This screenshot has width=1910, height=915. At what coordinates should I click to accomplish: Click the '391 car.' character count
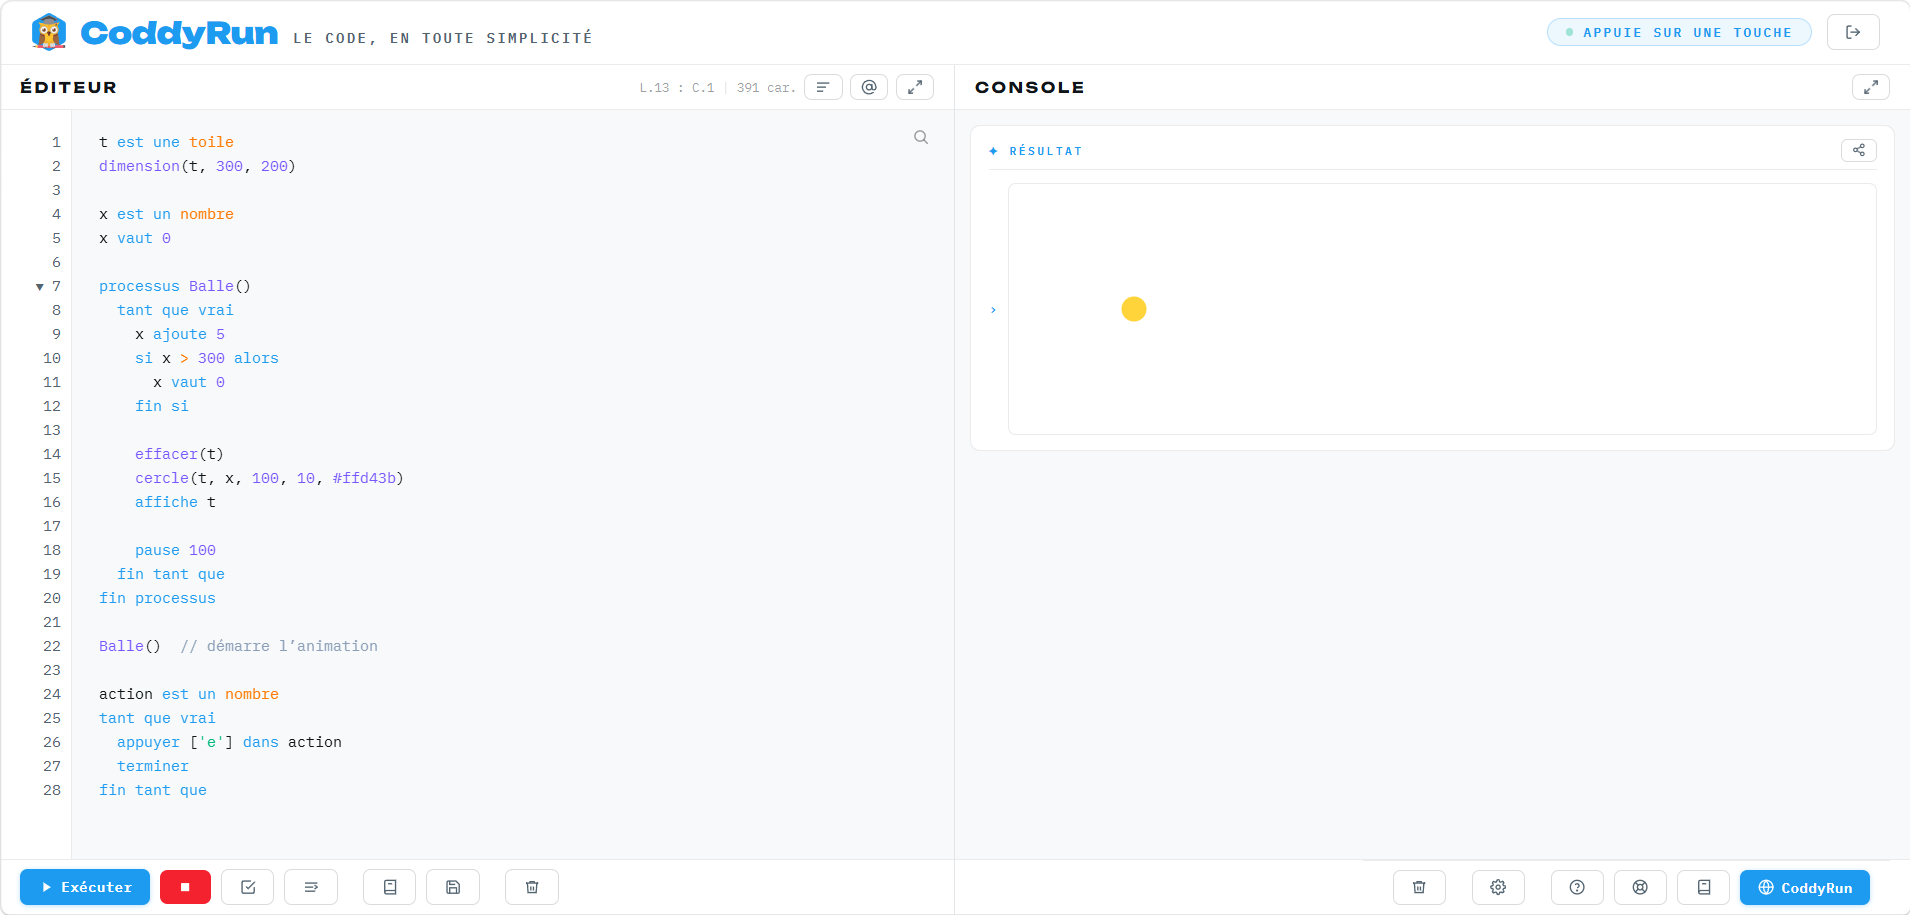click(x=766, y=88)
